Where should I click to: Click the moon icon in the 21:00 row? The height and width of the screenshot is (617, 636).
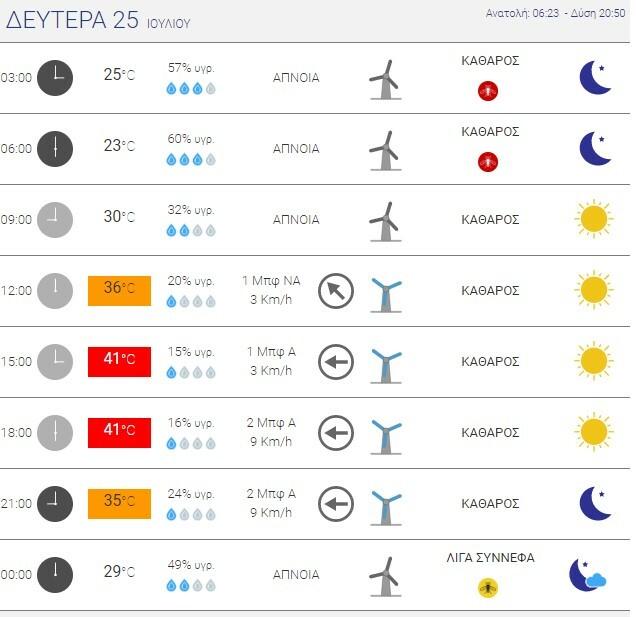(x=595, y=504)
